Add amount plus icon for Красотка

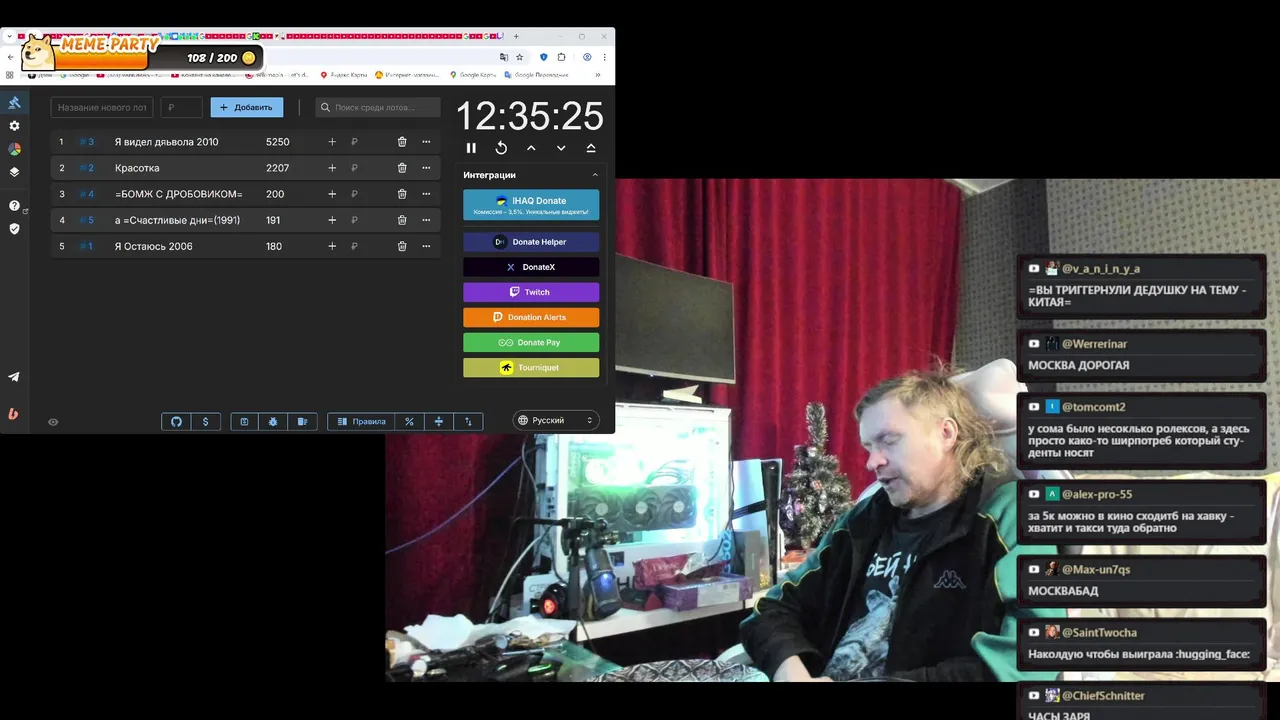(332, 168)
